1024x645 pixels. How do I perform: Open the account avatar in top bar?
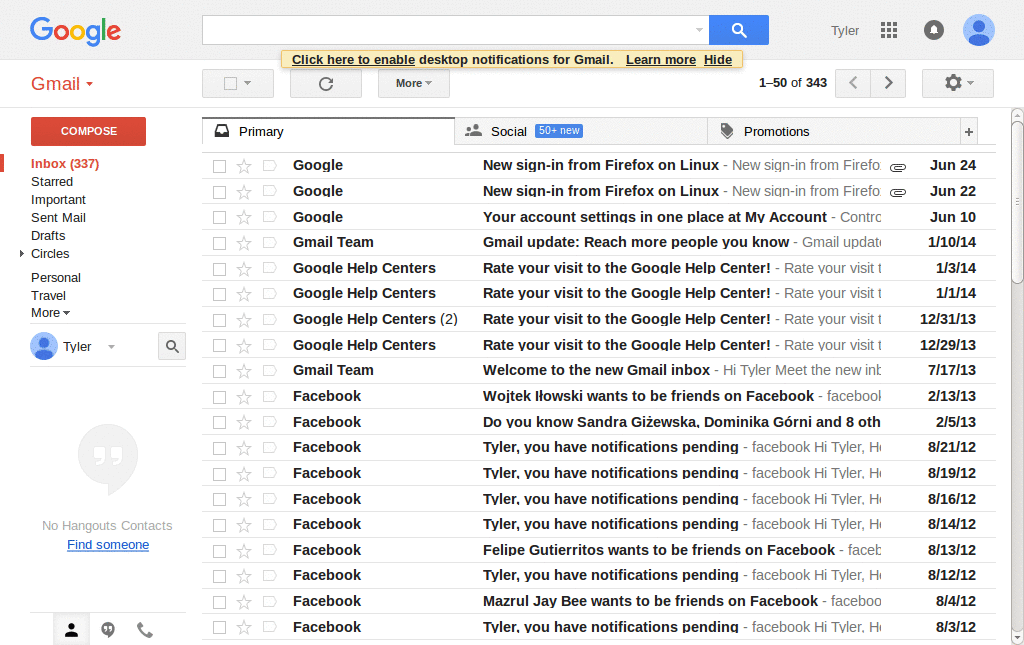978,30
